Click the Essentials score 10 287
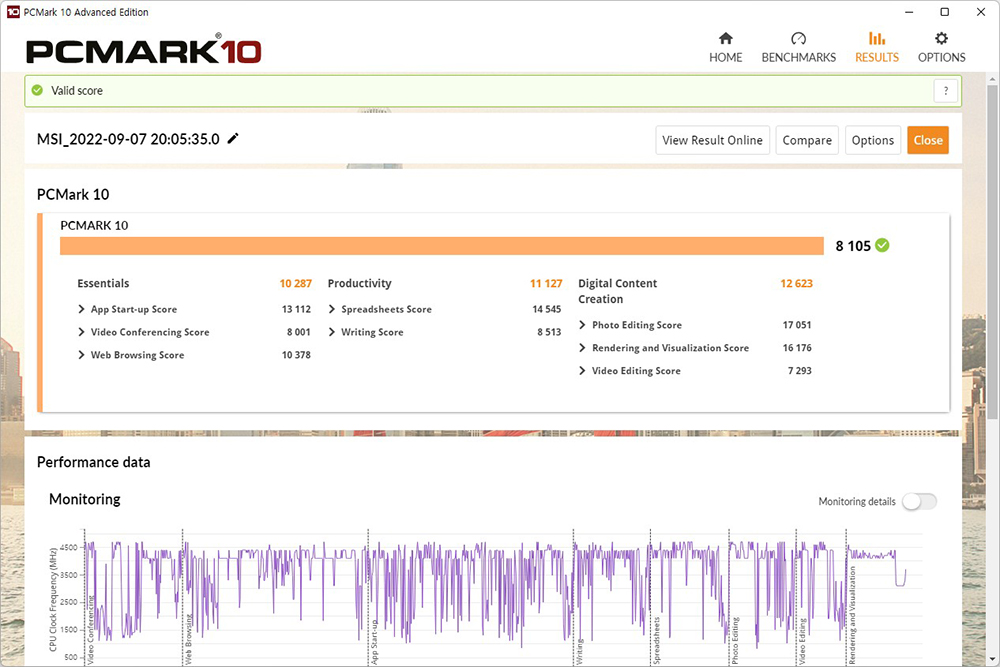1000x667 pixels. tap(295, 284)
